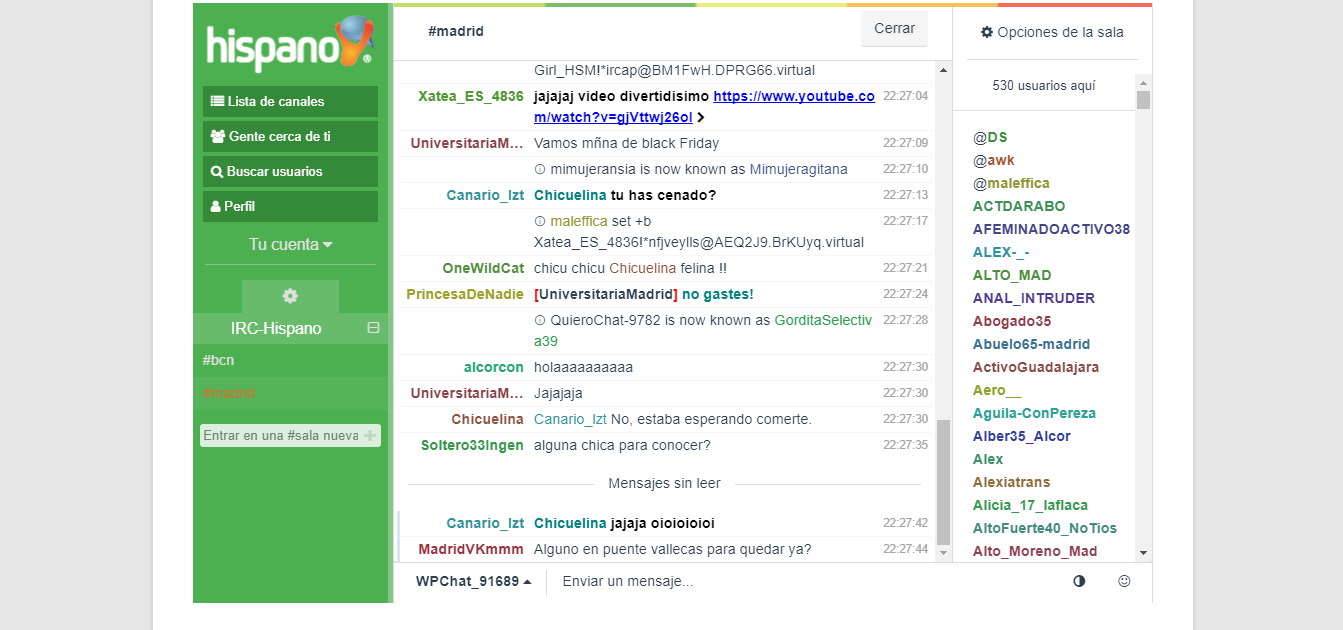Collapse the IRC-Hispano network group
The height and width of the screenshot is (630, 1343).
pos(373,328)
